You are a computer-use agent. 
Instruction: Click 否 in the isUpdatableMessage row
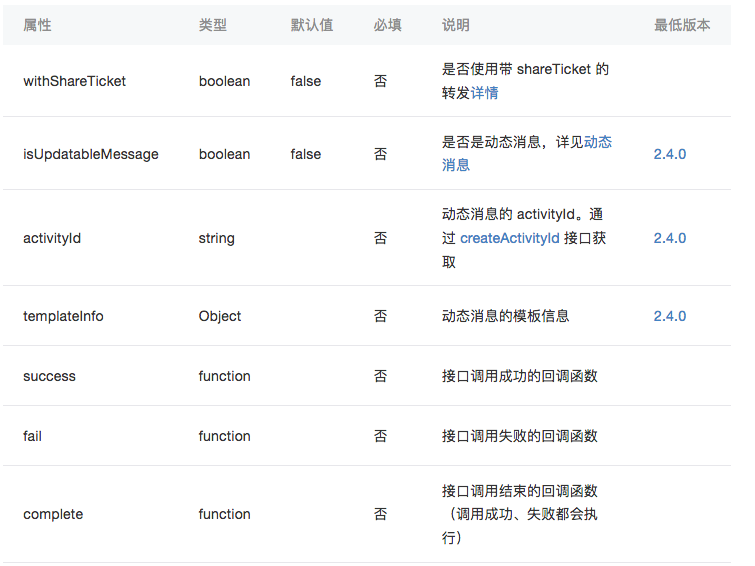click(x=380, y=154)
